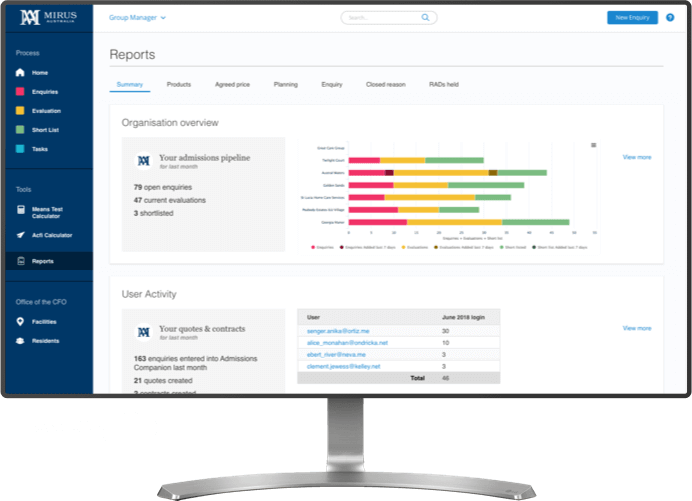Click the cyan Tasks square icon
This screenshot has height=501, width=692.
tap(20, 149)
